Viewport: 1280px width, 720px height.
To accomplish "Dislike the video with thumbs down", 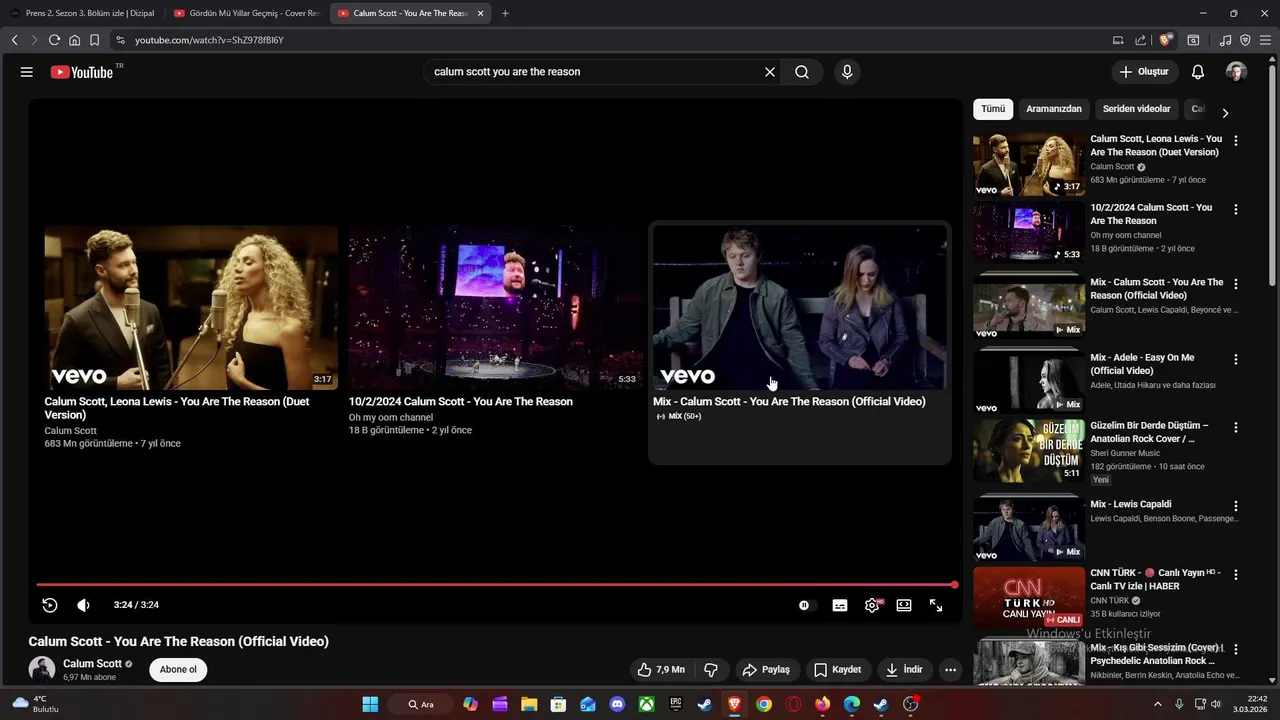I will 711,670.
